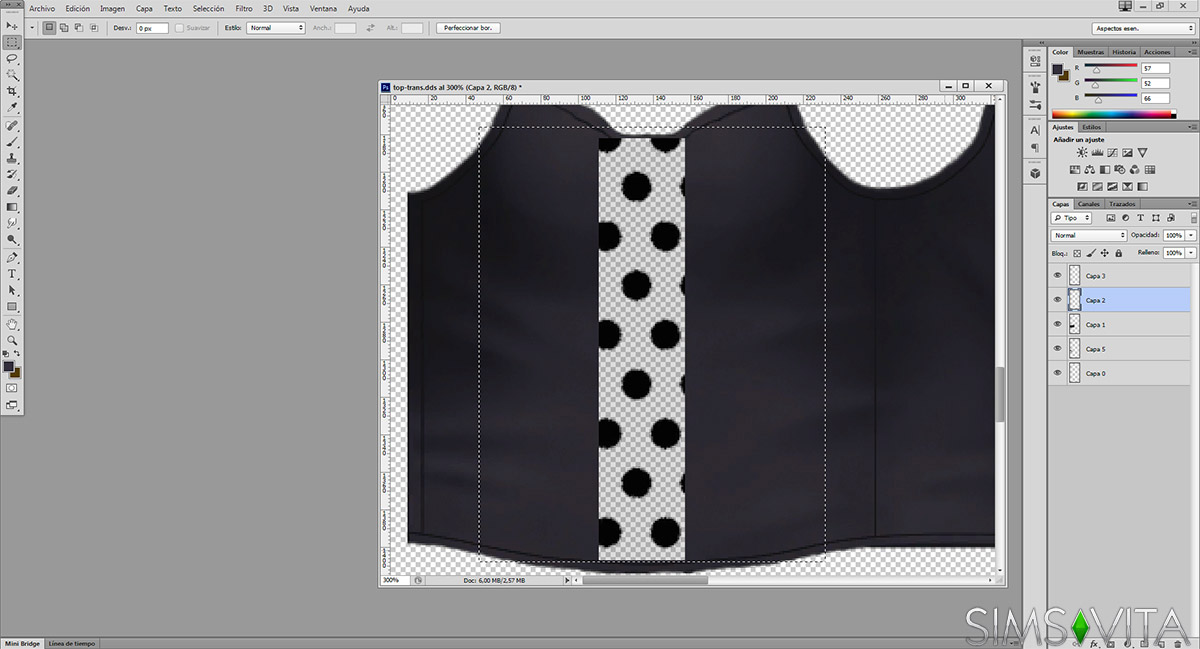
Task: Select the Clone Stamp tool
Action: point(12,158)
